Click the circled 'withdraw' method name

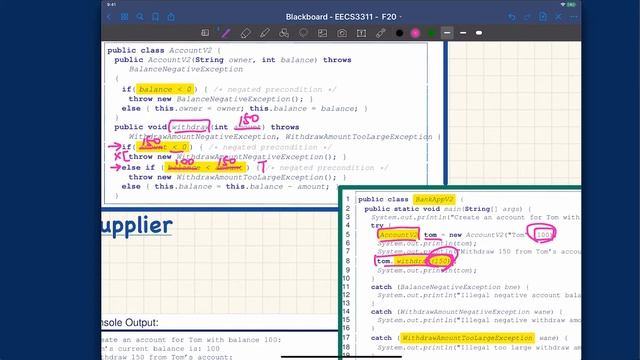click(189, 127)
